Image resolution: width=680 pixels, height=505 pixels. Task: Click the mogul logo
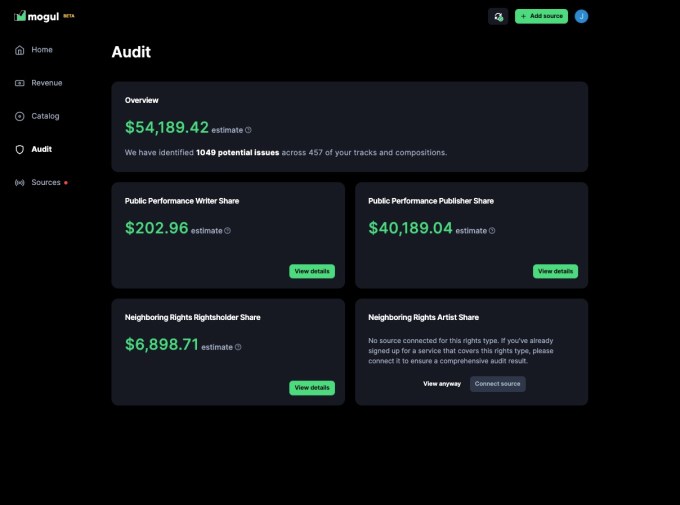(x=36, y=16)
